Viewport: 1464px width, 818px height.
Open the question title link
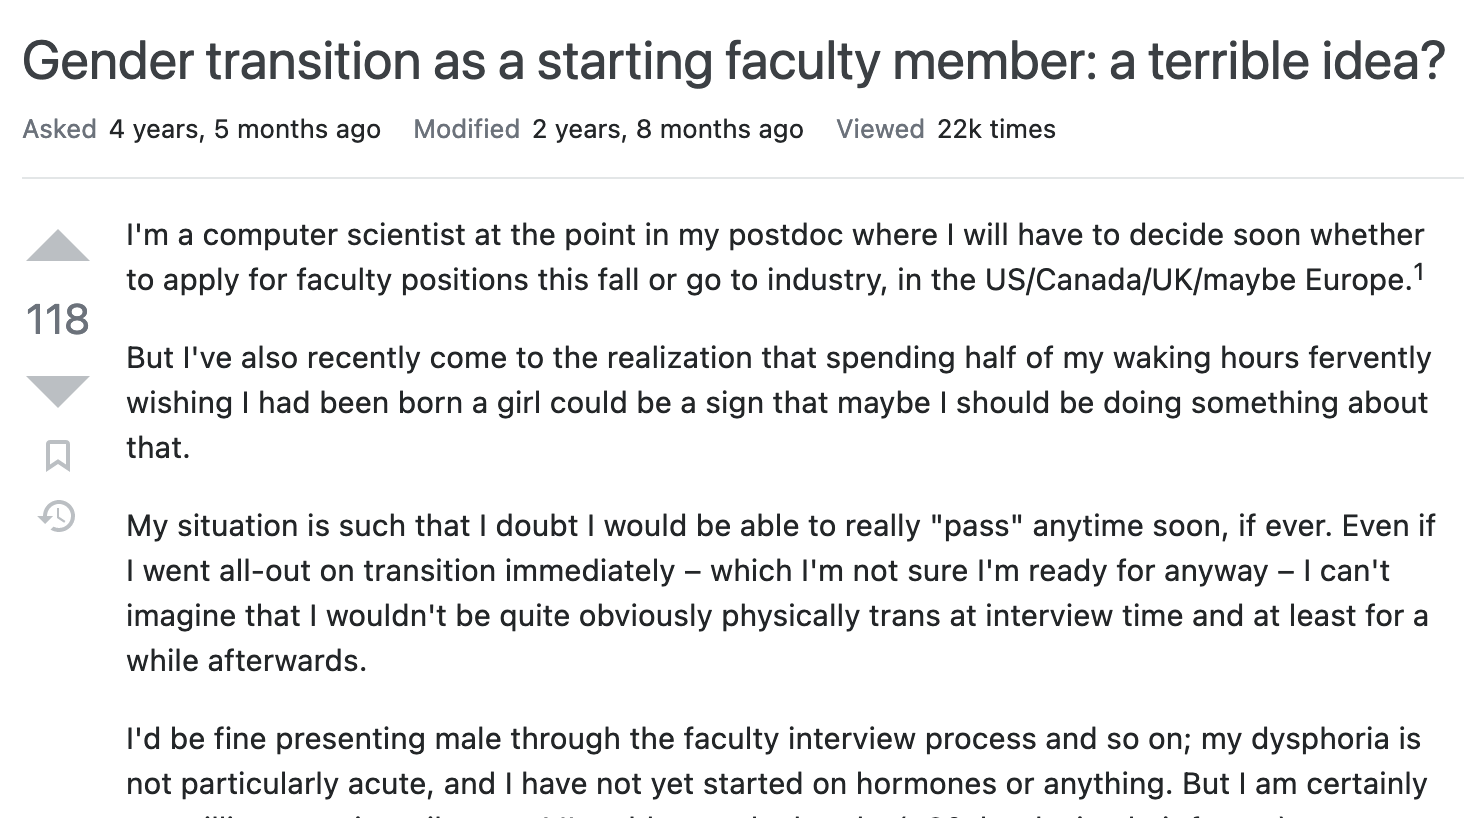734,61
